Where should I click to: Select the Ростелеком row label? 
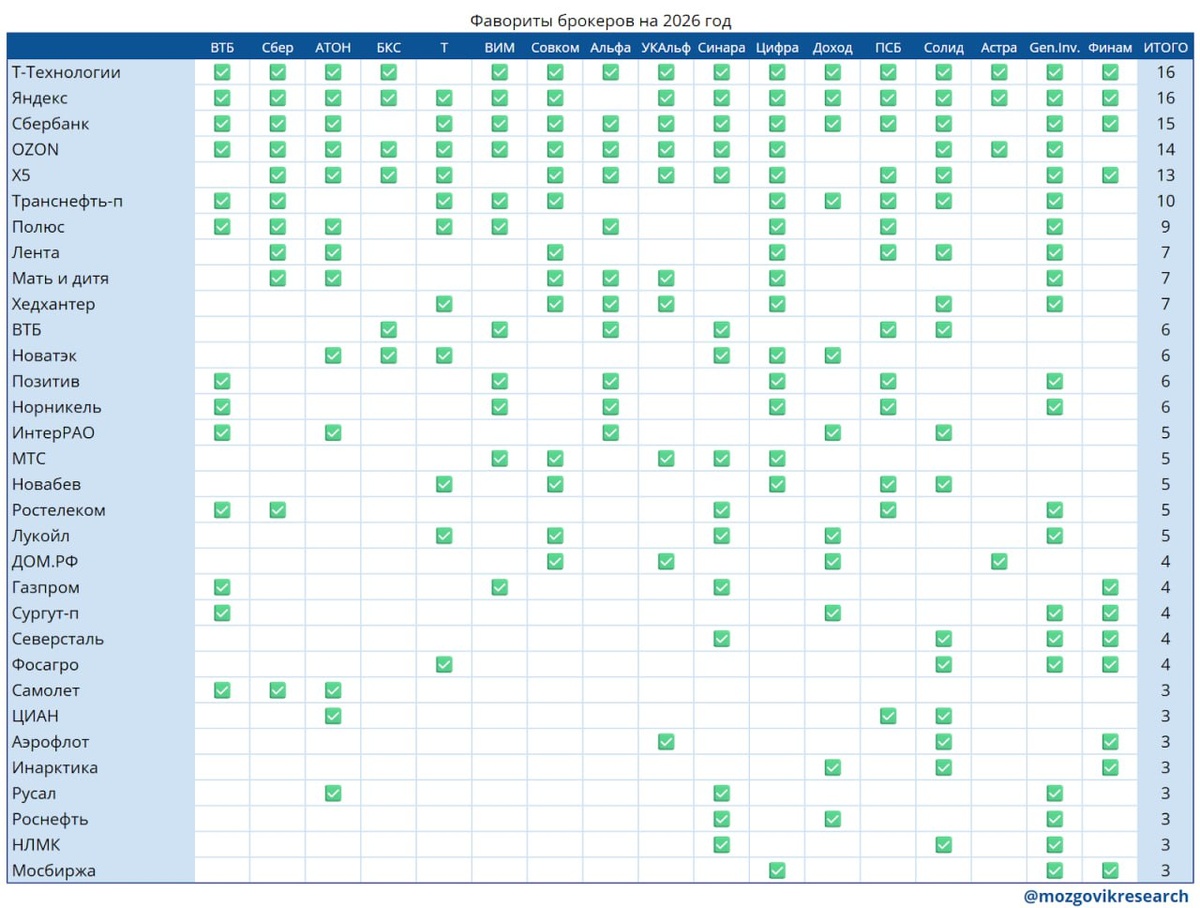pyautogui.click(x=59, y=510)
